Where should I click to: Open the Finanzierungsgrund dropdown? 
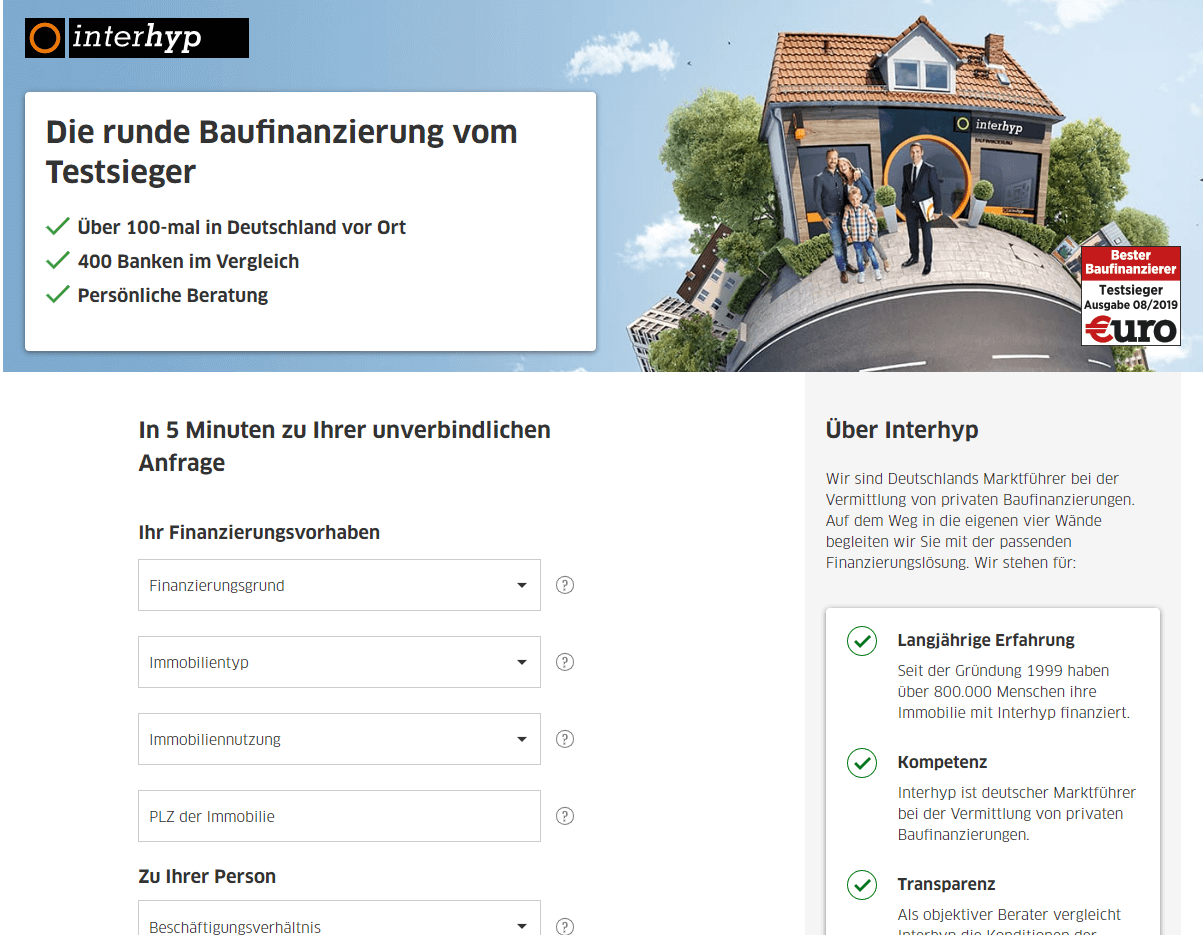(x=339, y=585)
